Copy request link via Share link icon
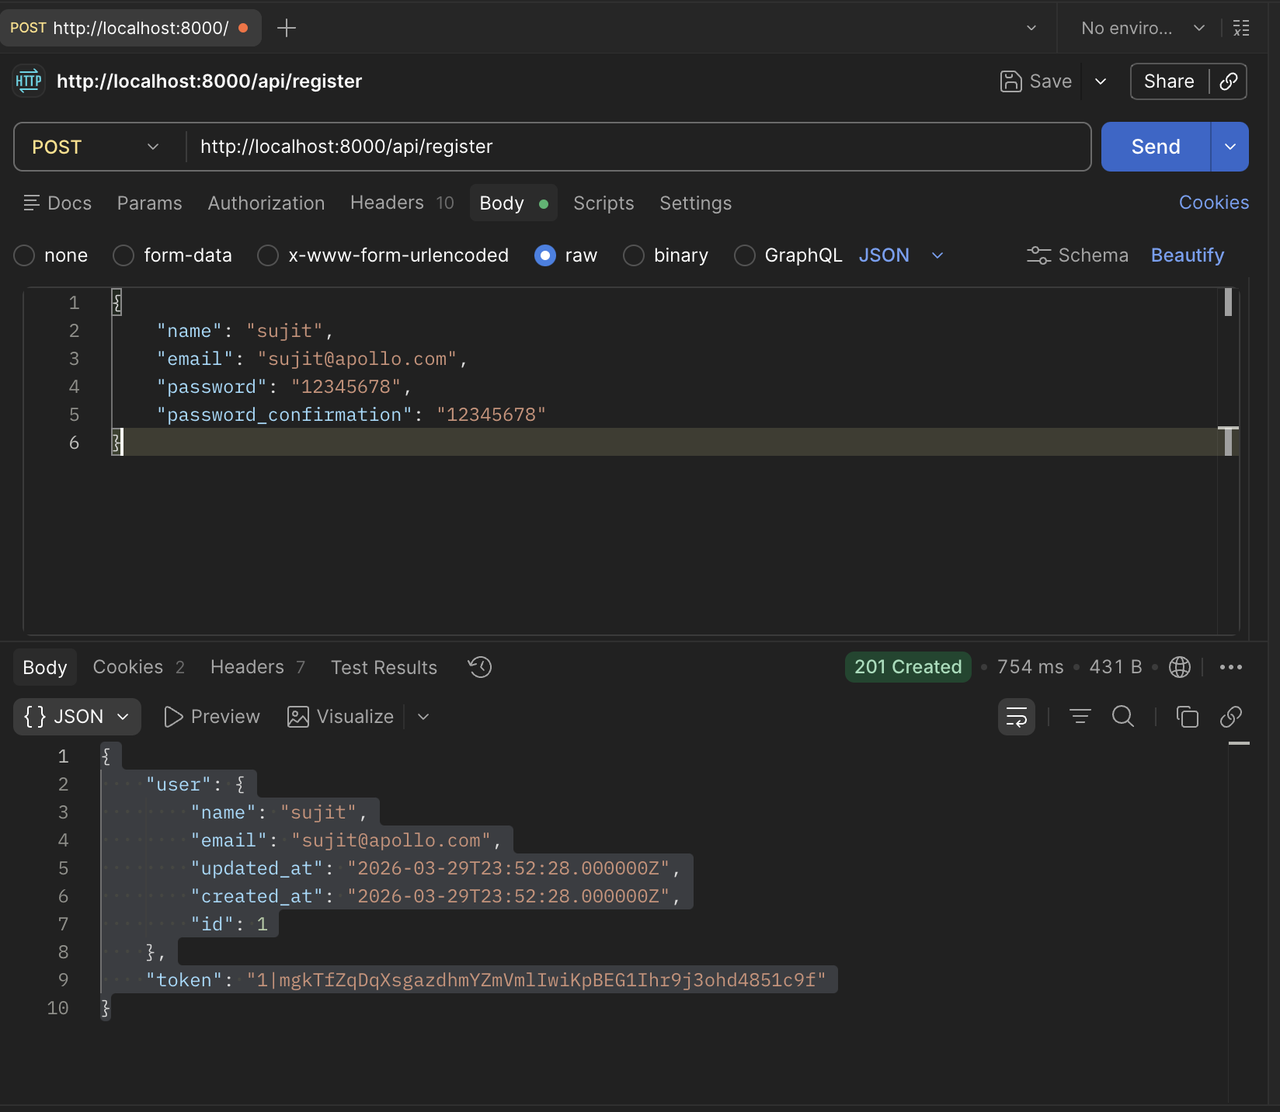 1229,82
